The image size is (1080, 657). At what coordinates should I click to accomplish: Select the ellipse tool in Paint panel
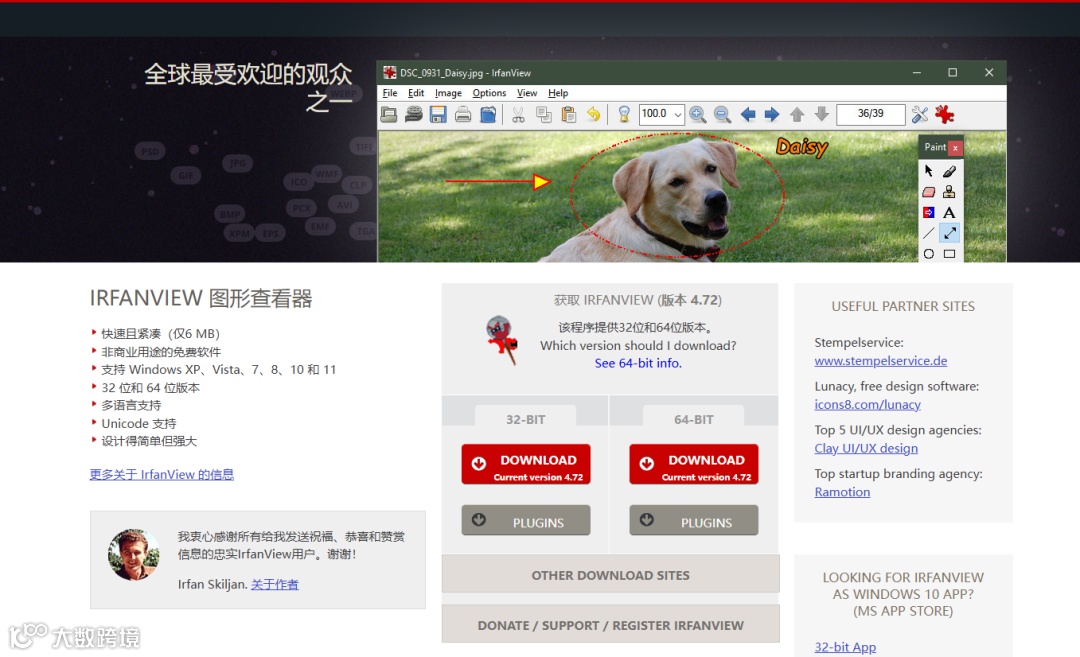(x=928, y=253)
